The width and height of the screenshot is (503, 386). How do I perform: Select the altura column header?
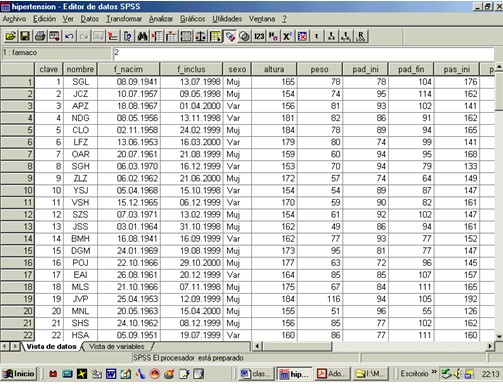click(274, 69)
